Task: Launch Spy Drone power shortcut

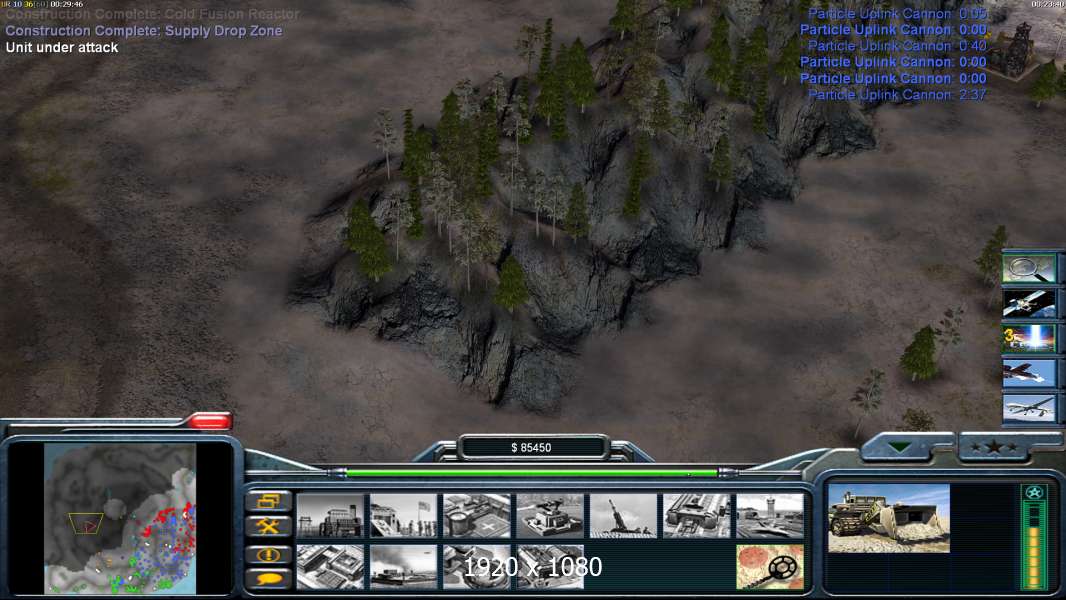Action: [1029, 408]
